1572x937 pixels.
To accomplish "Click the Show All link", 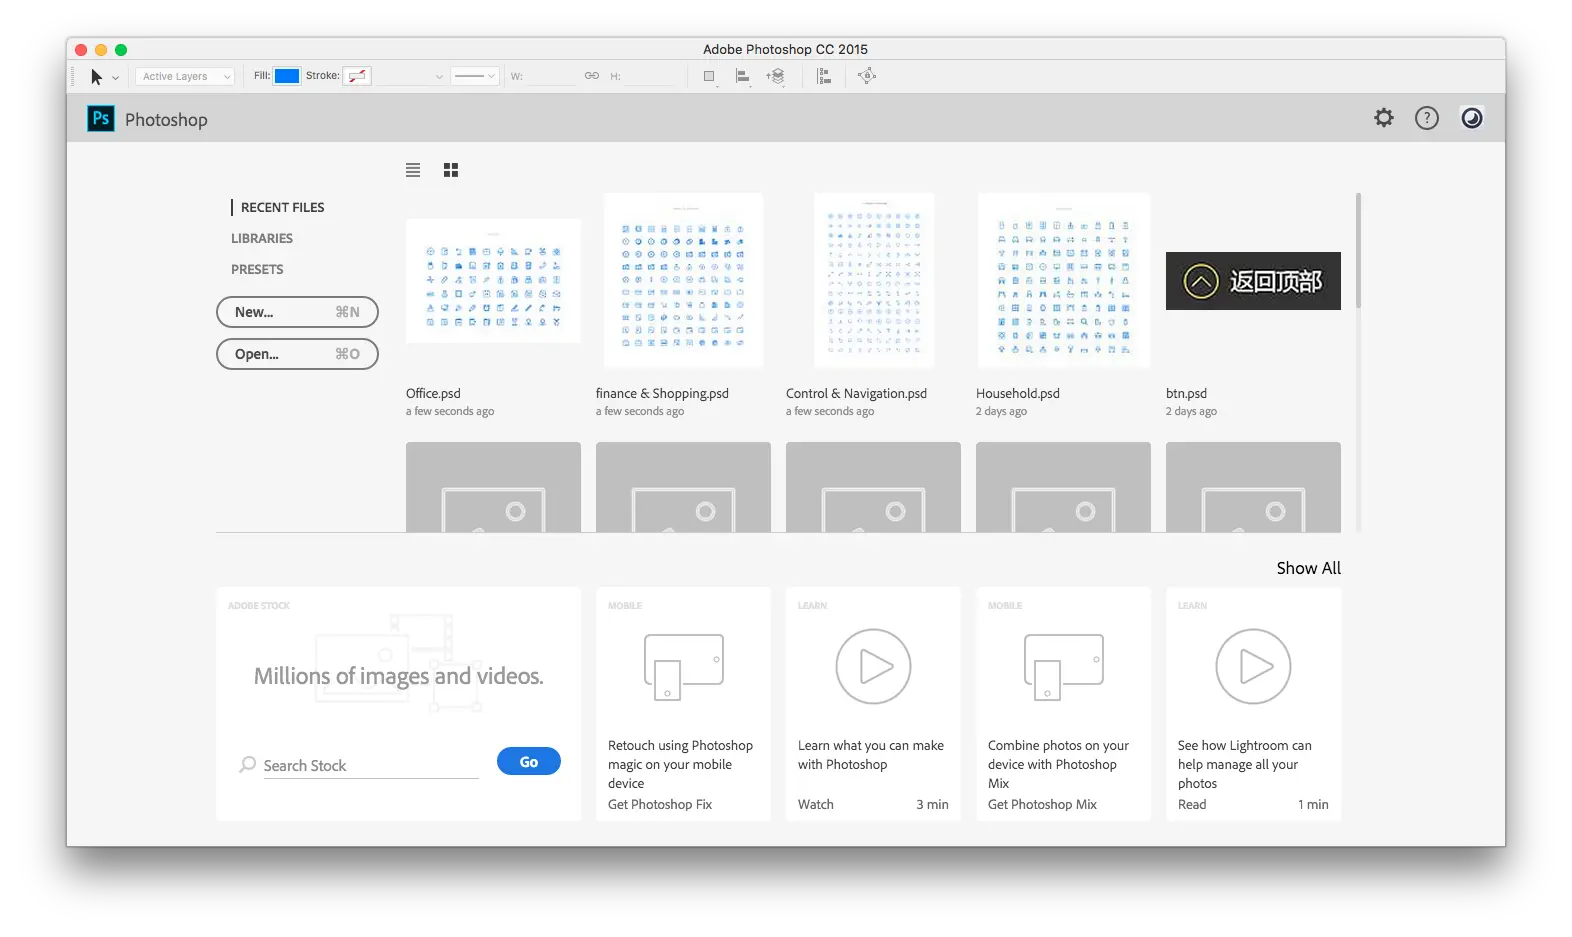I will coord(1308,568).
